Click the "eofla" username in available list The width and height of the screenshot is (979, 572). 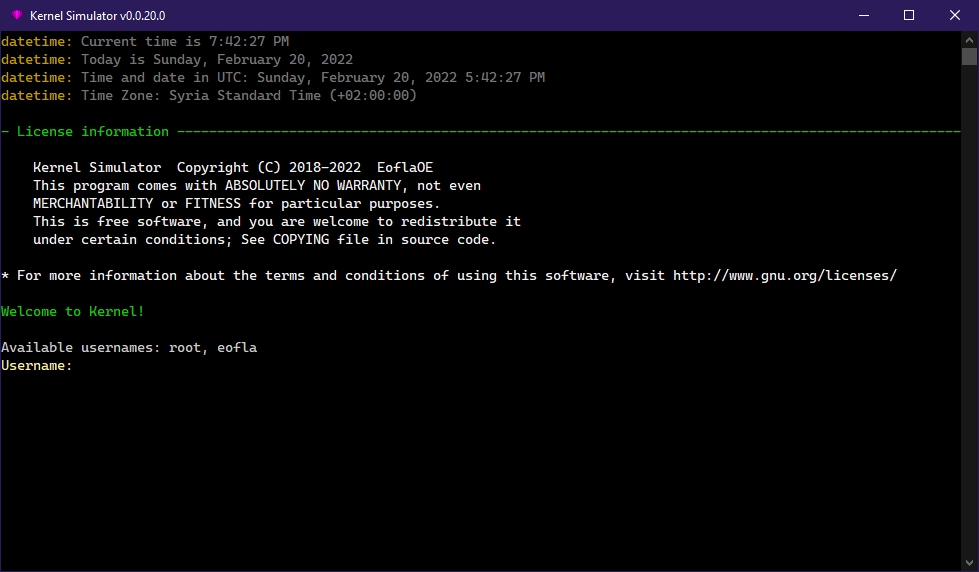click(237, 348)
